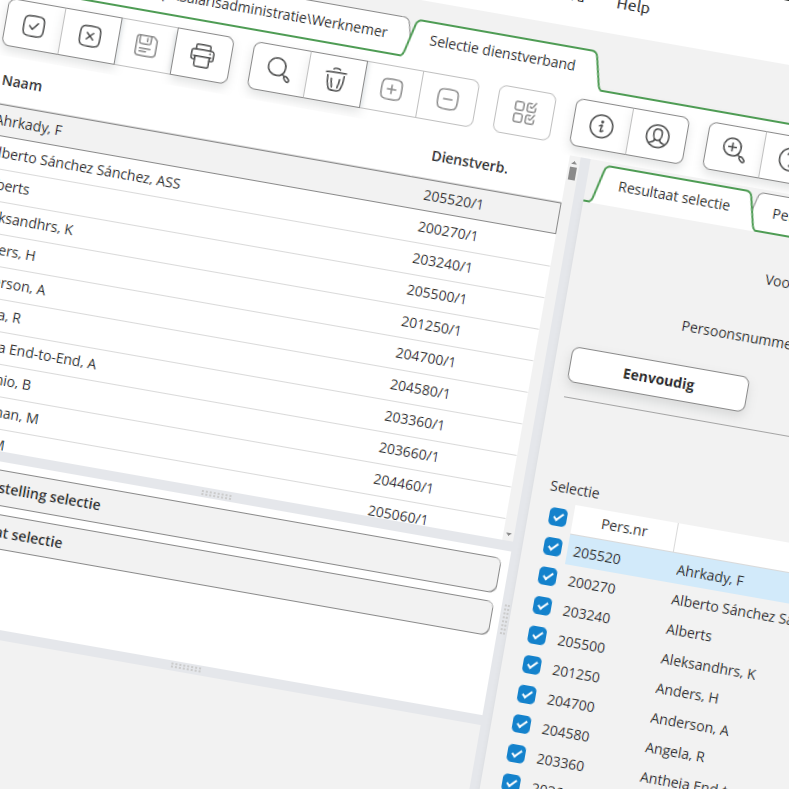Image resolution: width=789 pixels, height=789 pixels.
Task: Uncheck the checkbox for 205500
Action: tap(537, 636)
